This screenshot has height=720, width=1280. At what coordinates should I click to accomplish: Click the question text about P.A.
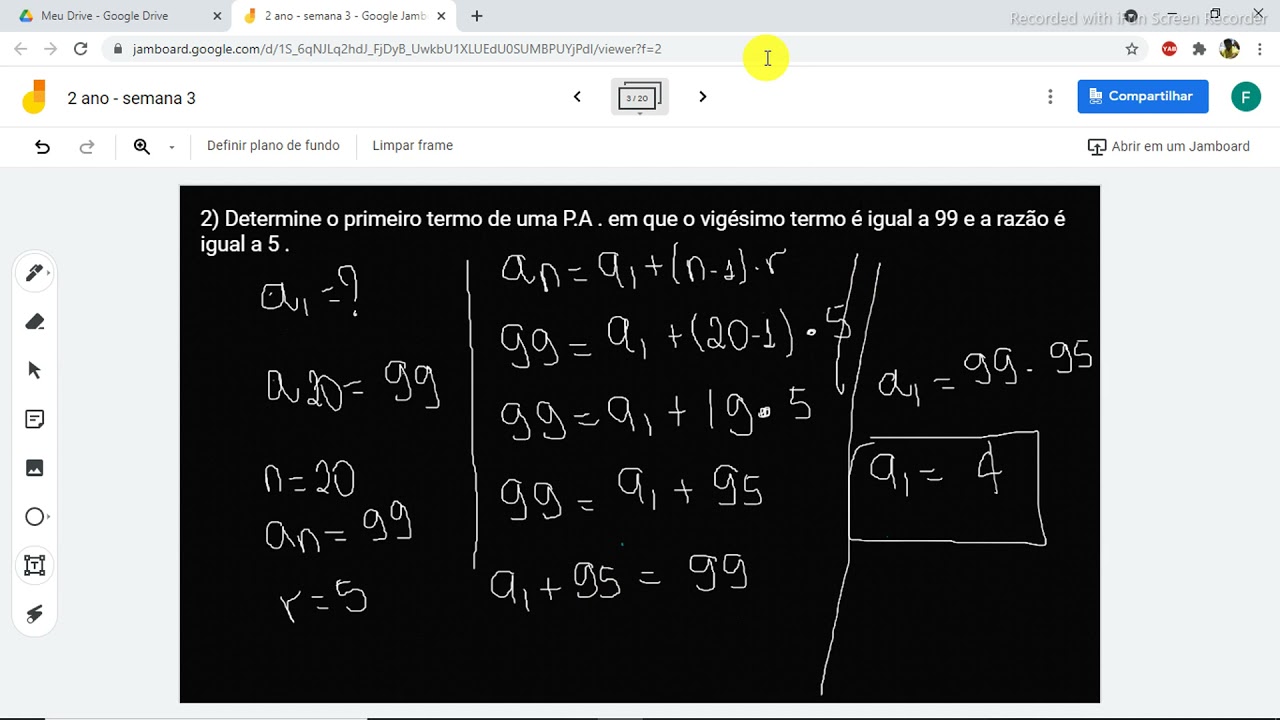click(633, 231)
